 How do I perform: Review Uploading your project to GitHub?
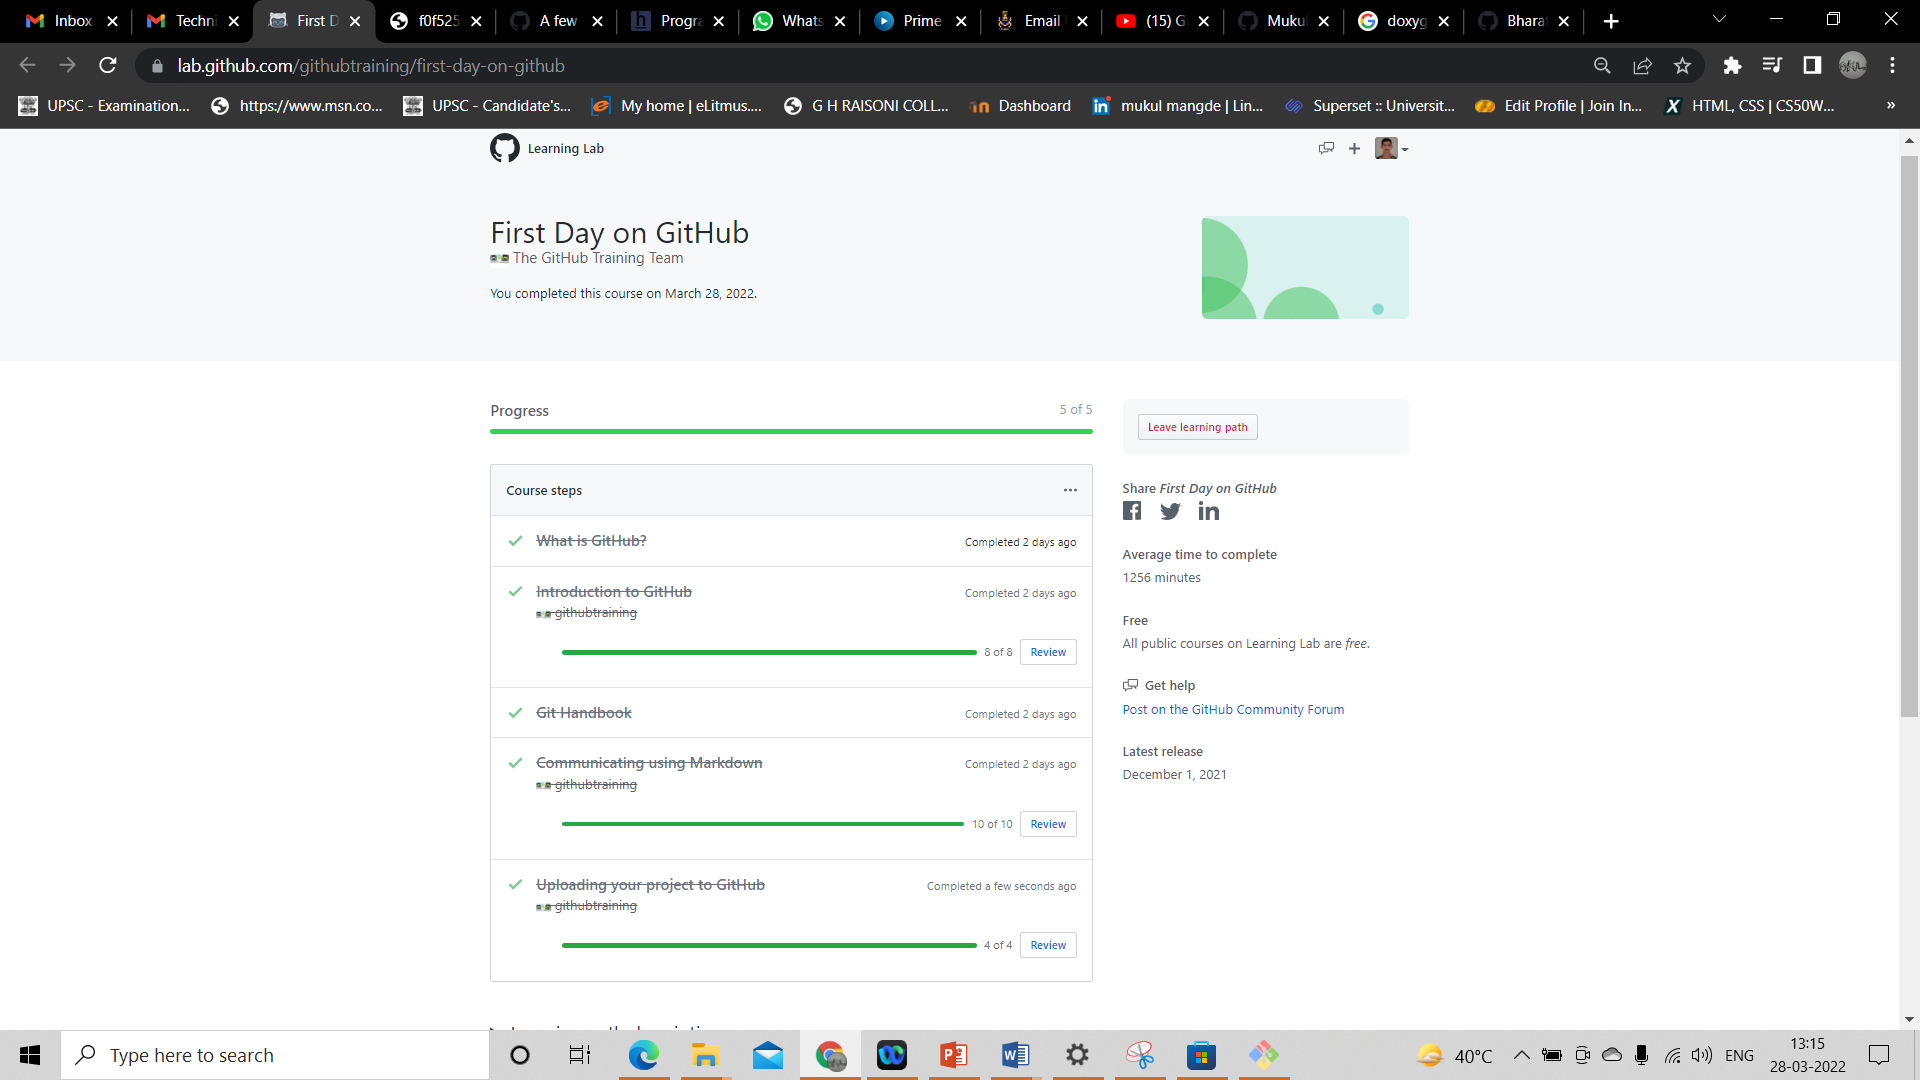[x=1048, y=945]
